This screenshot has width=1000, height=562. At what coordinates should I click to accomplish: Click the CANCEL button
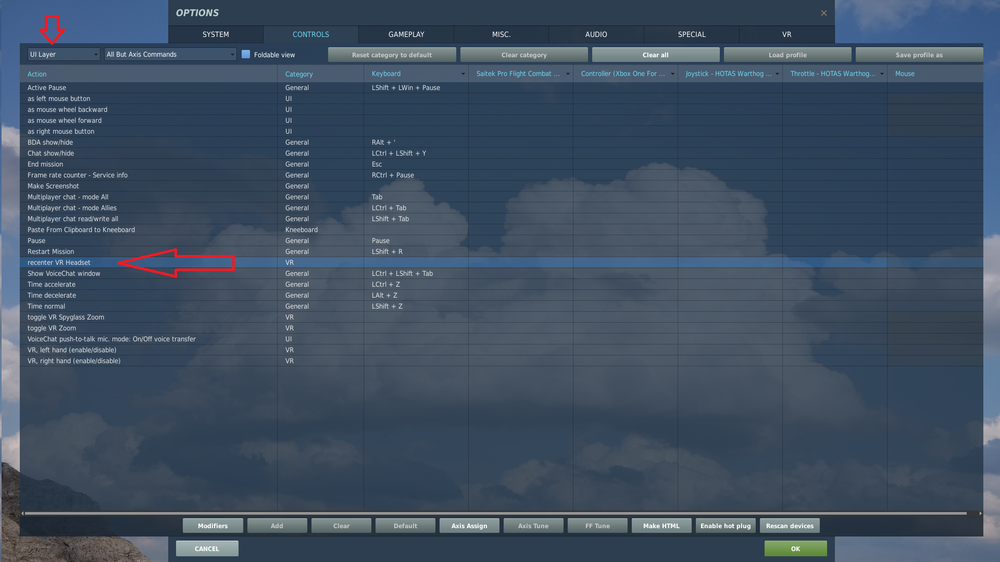(207, 549)
